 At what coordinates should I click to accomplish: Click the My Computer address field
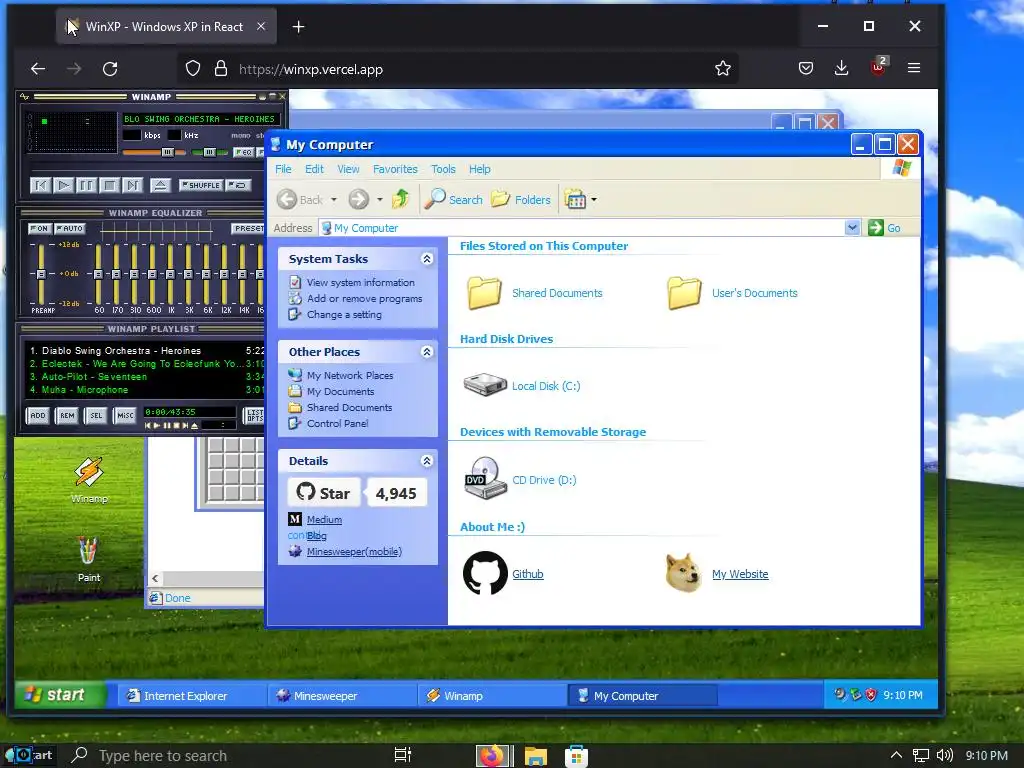(x=581, y=228)
